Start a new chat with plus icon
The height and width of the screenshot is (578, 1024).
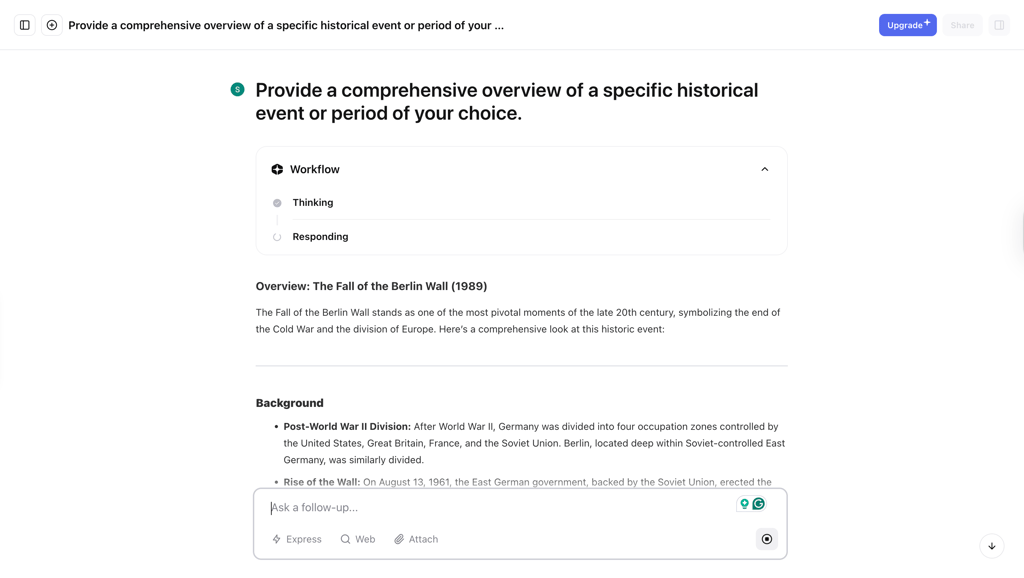(x=52, y=25)
